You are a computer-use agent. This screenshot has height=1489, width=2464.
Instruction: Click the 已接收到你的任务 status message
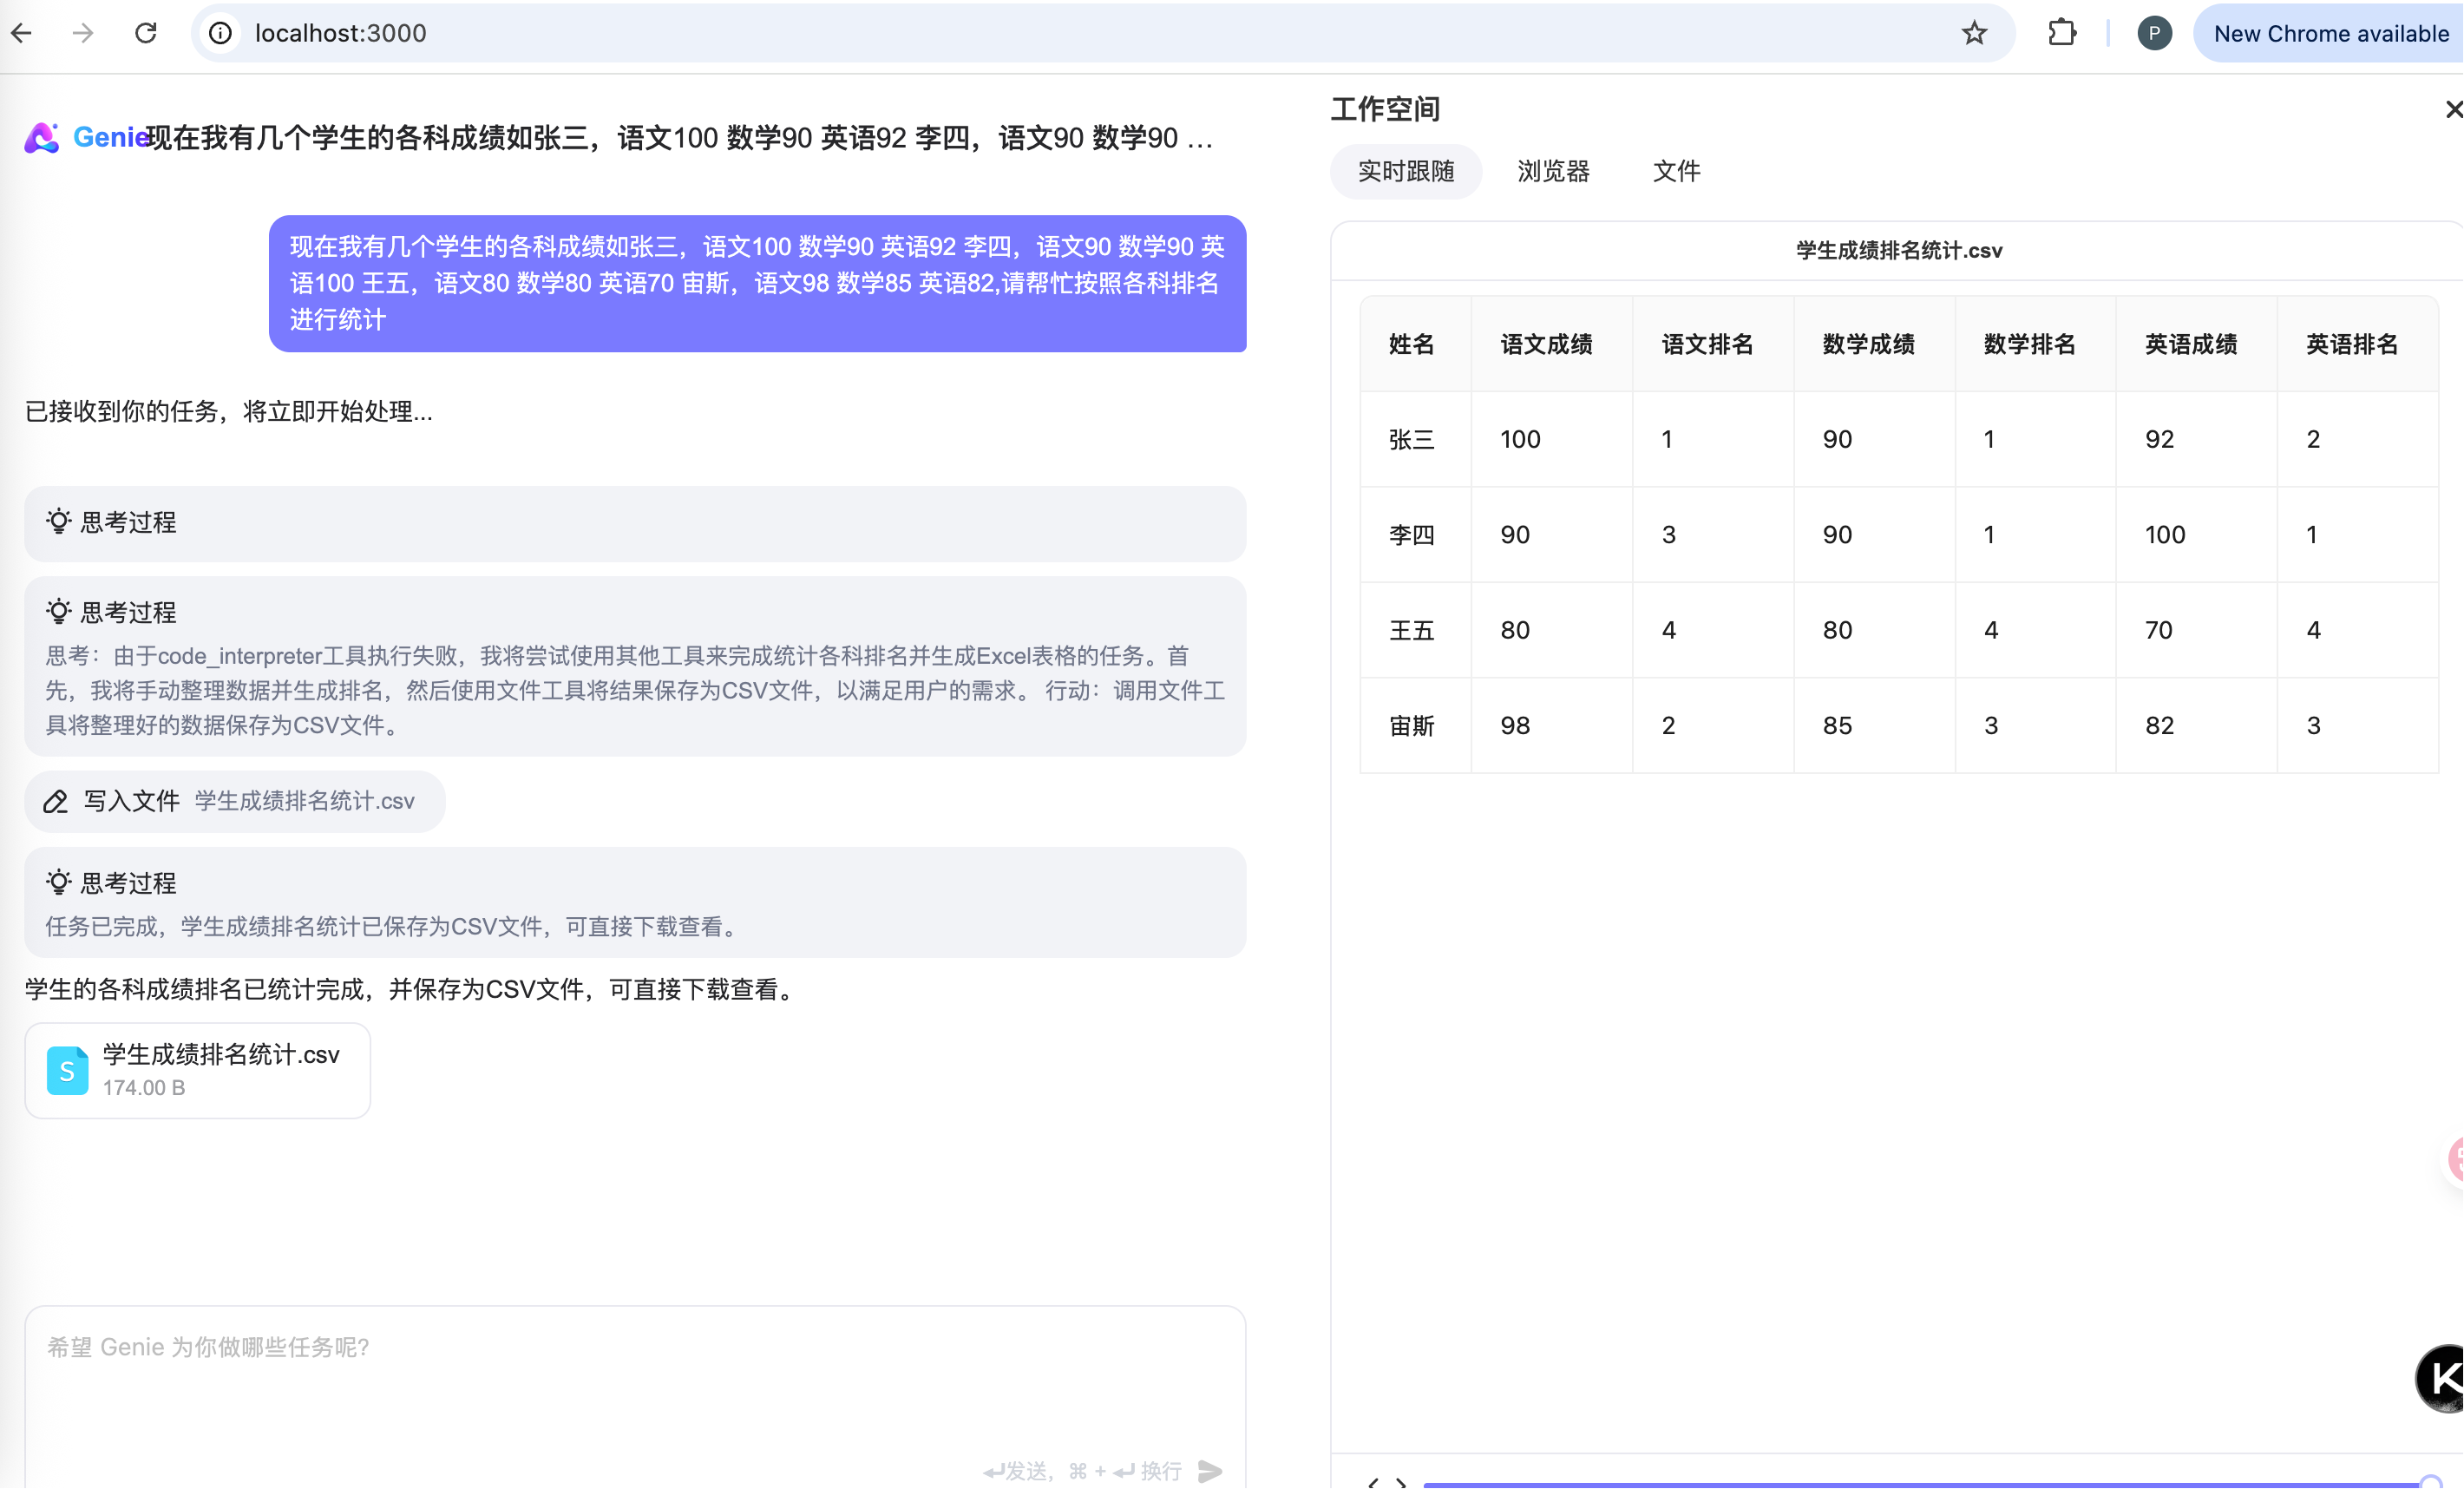coord(229,412)
